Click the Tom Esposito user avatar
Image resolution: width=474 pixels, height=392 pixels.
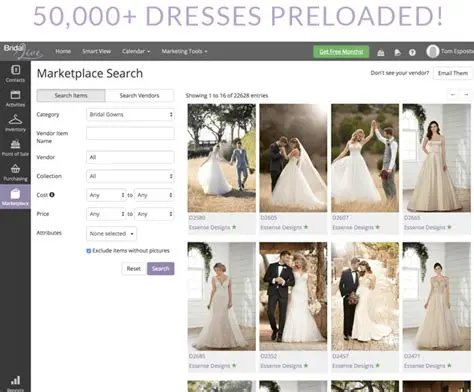(x=433, y=51)
